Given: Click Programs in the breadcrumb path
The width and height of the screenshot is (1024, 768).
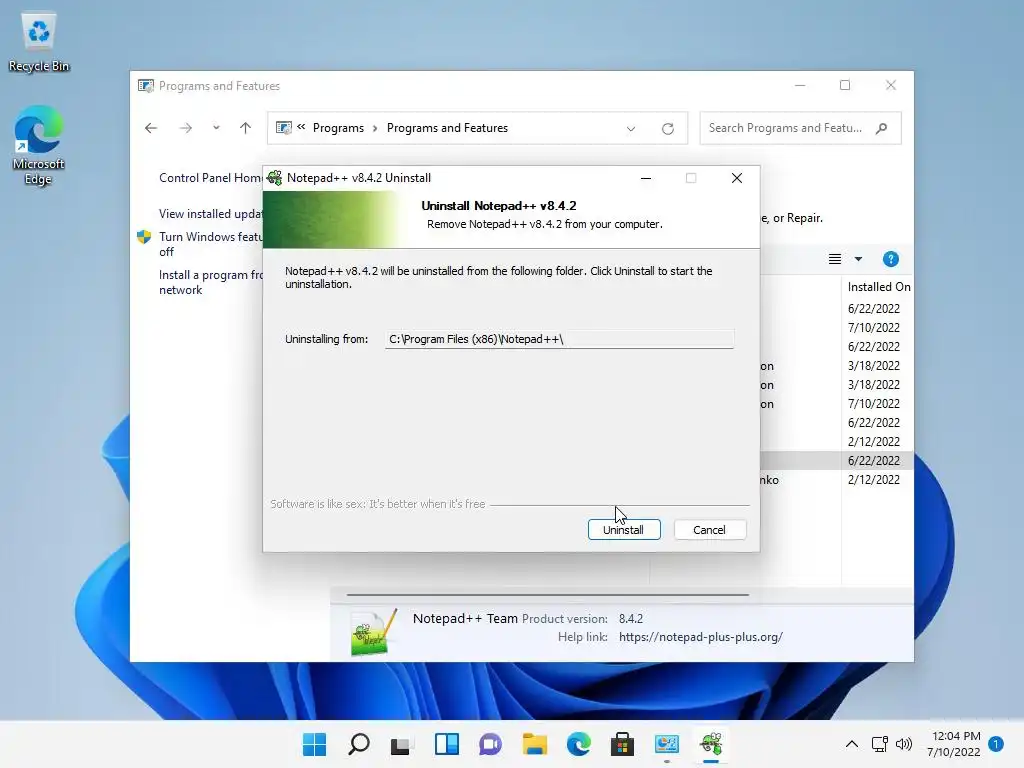Looking at the screenshot, I should click(x=338, y=128).
